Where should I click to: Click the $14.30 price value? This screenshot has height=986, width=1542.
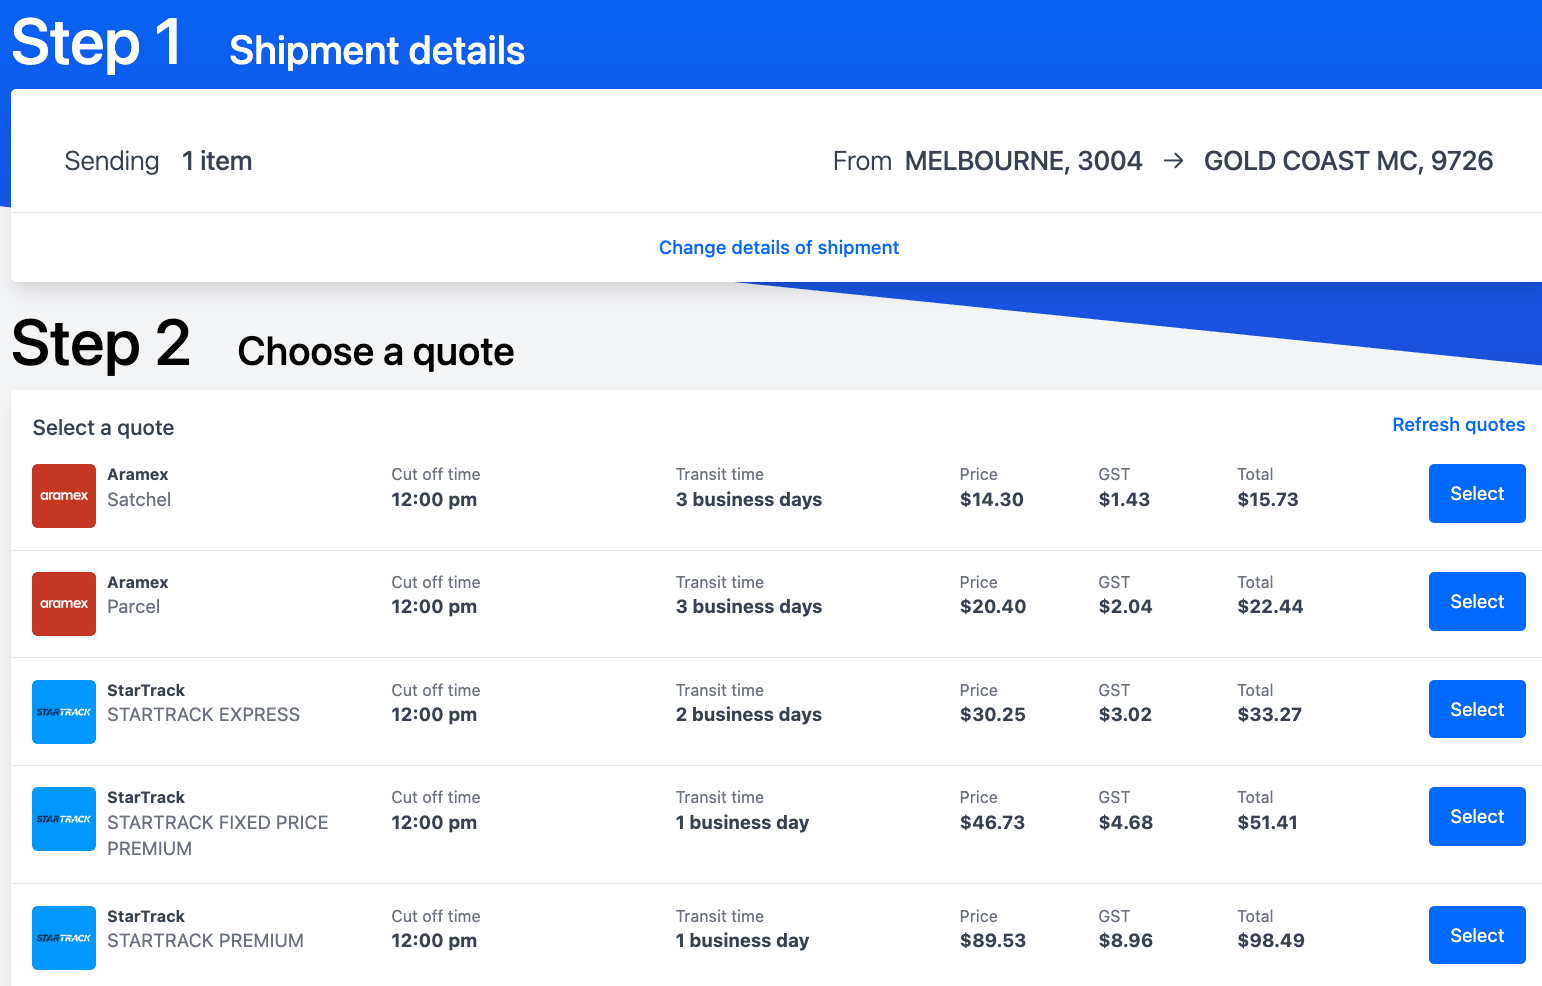[992, 499]
